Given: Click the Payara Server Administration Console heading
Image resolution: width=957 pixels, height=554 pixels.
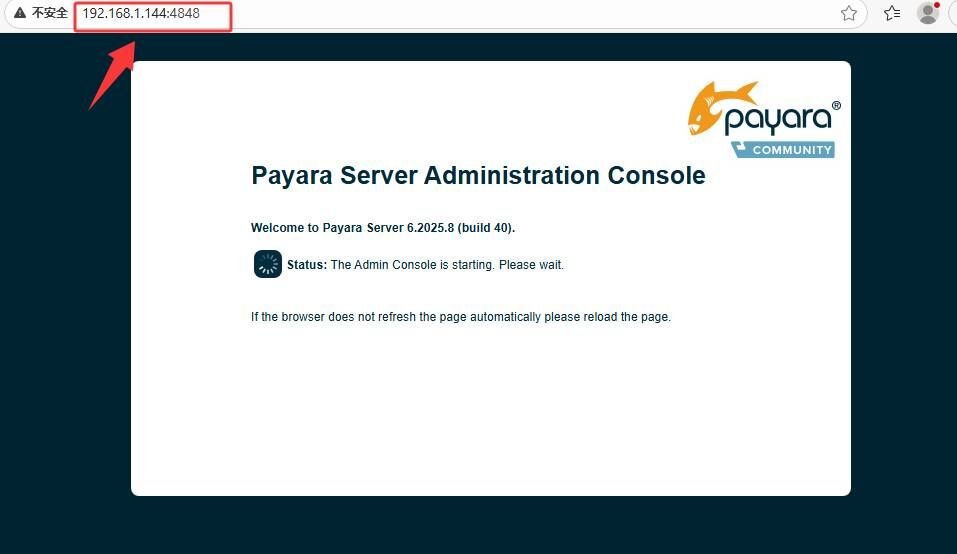Looking at the screenshot, I should click(x=478, y=176).
